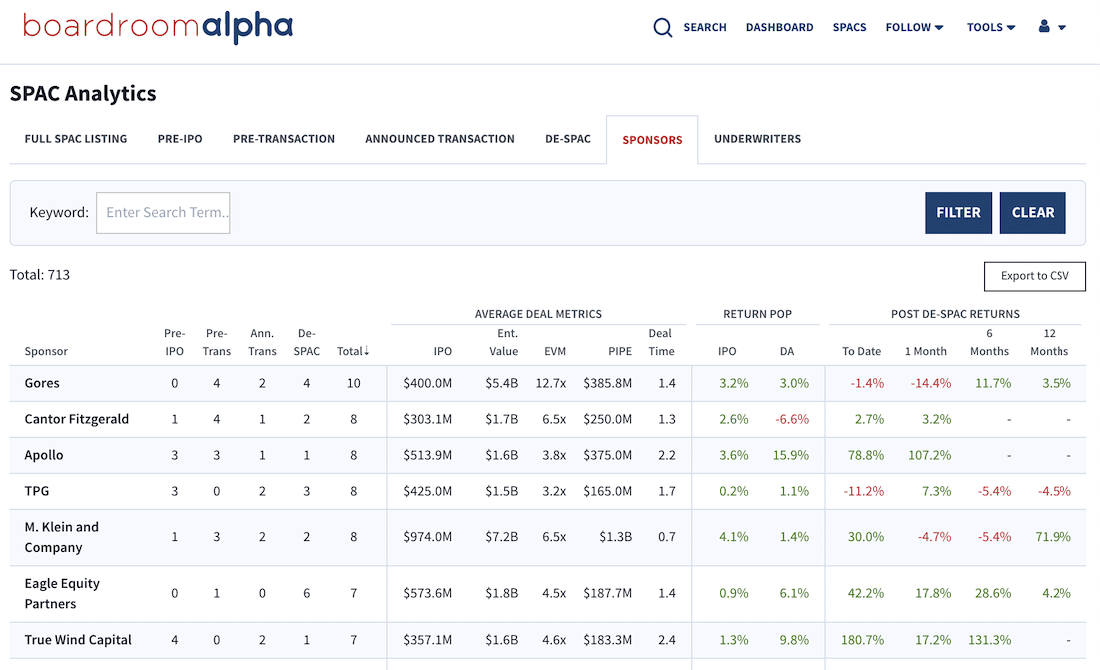Open M. Klein and Company sponsor
The image size is (1100, 670).
click(x=62, y=537)
